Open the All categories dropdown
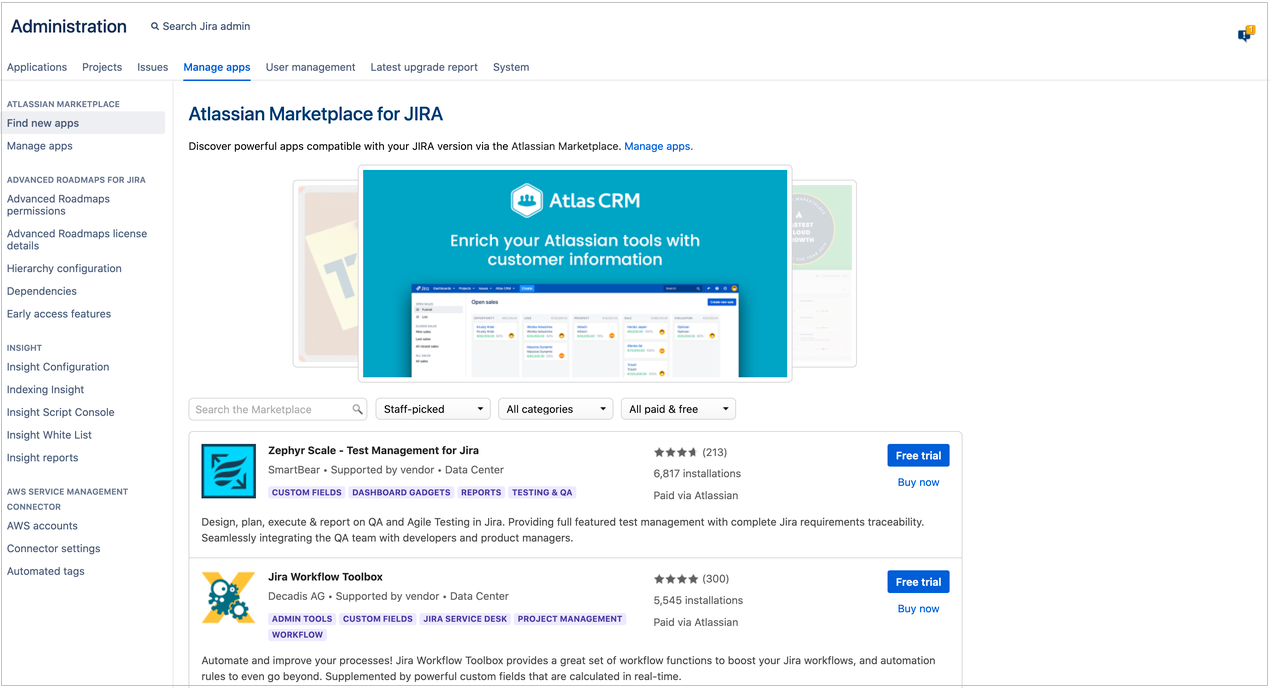The image size is (1270, 688). pyautogui.click(x=555, y=408)
